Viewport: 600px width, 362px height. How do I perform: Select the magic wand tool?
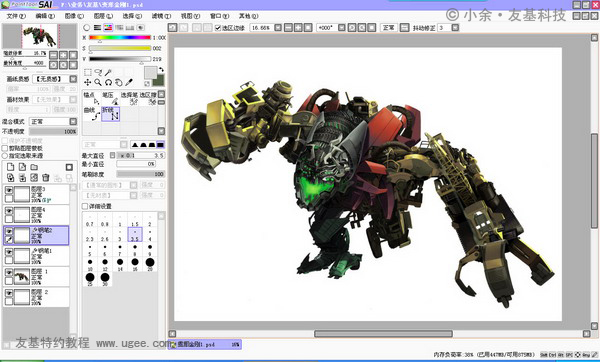tap(108, 72)
